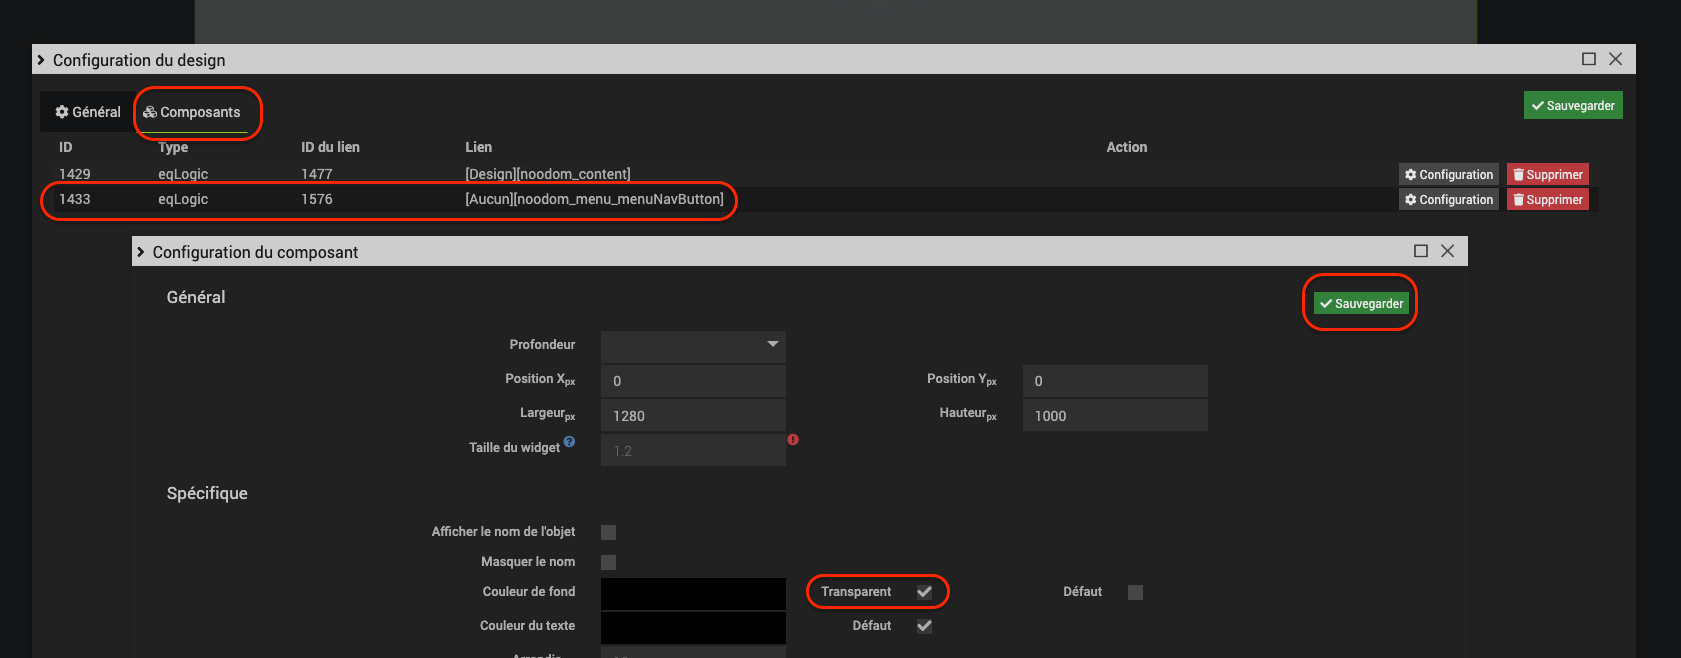Select the Composants tab
Viewport: 1681px width, 658px height.
pyautogui.click(x=192, y=112)
